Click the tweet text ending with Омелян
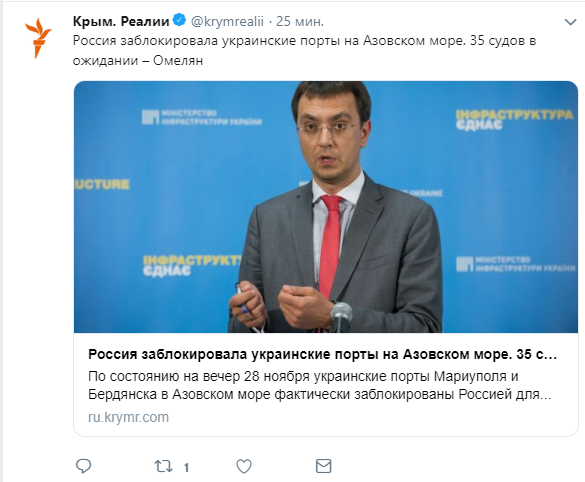The image size is (585, 482). point(304,50)
